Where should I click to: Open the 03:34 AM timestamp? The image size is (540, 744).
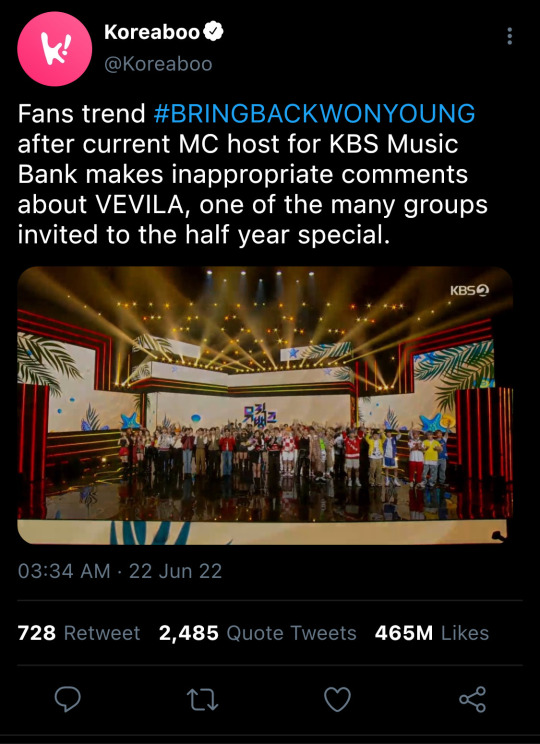[x=64, y=571]
